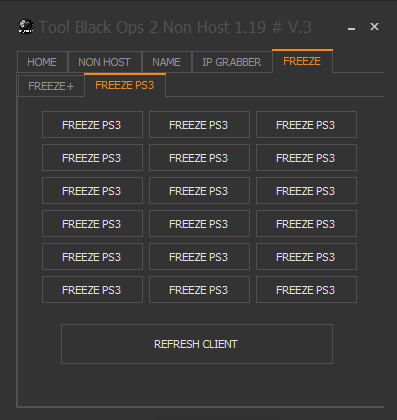Select the FREEZE PS3 sub-tab

pos(125,85)
